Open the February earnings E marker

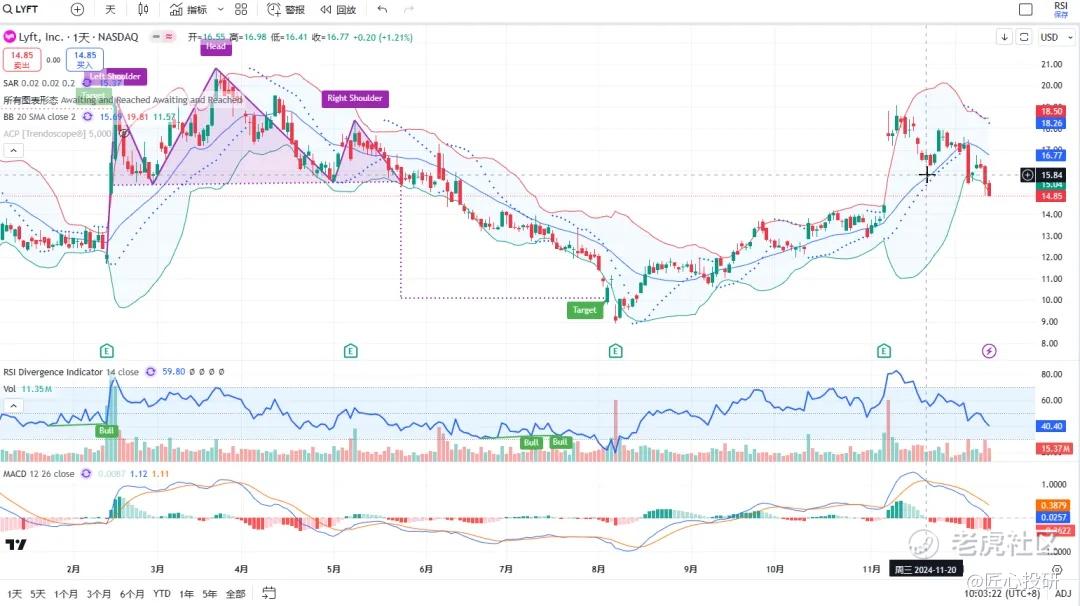[106, 351]
